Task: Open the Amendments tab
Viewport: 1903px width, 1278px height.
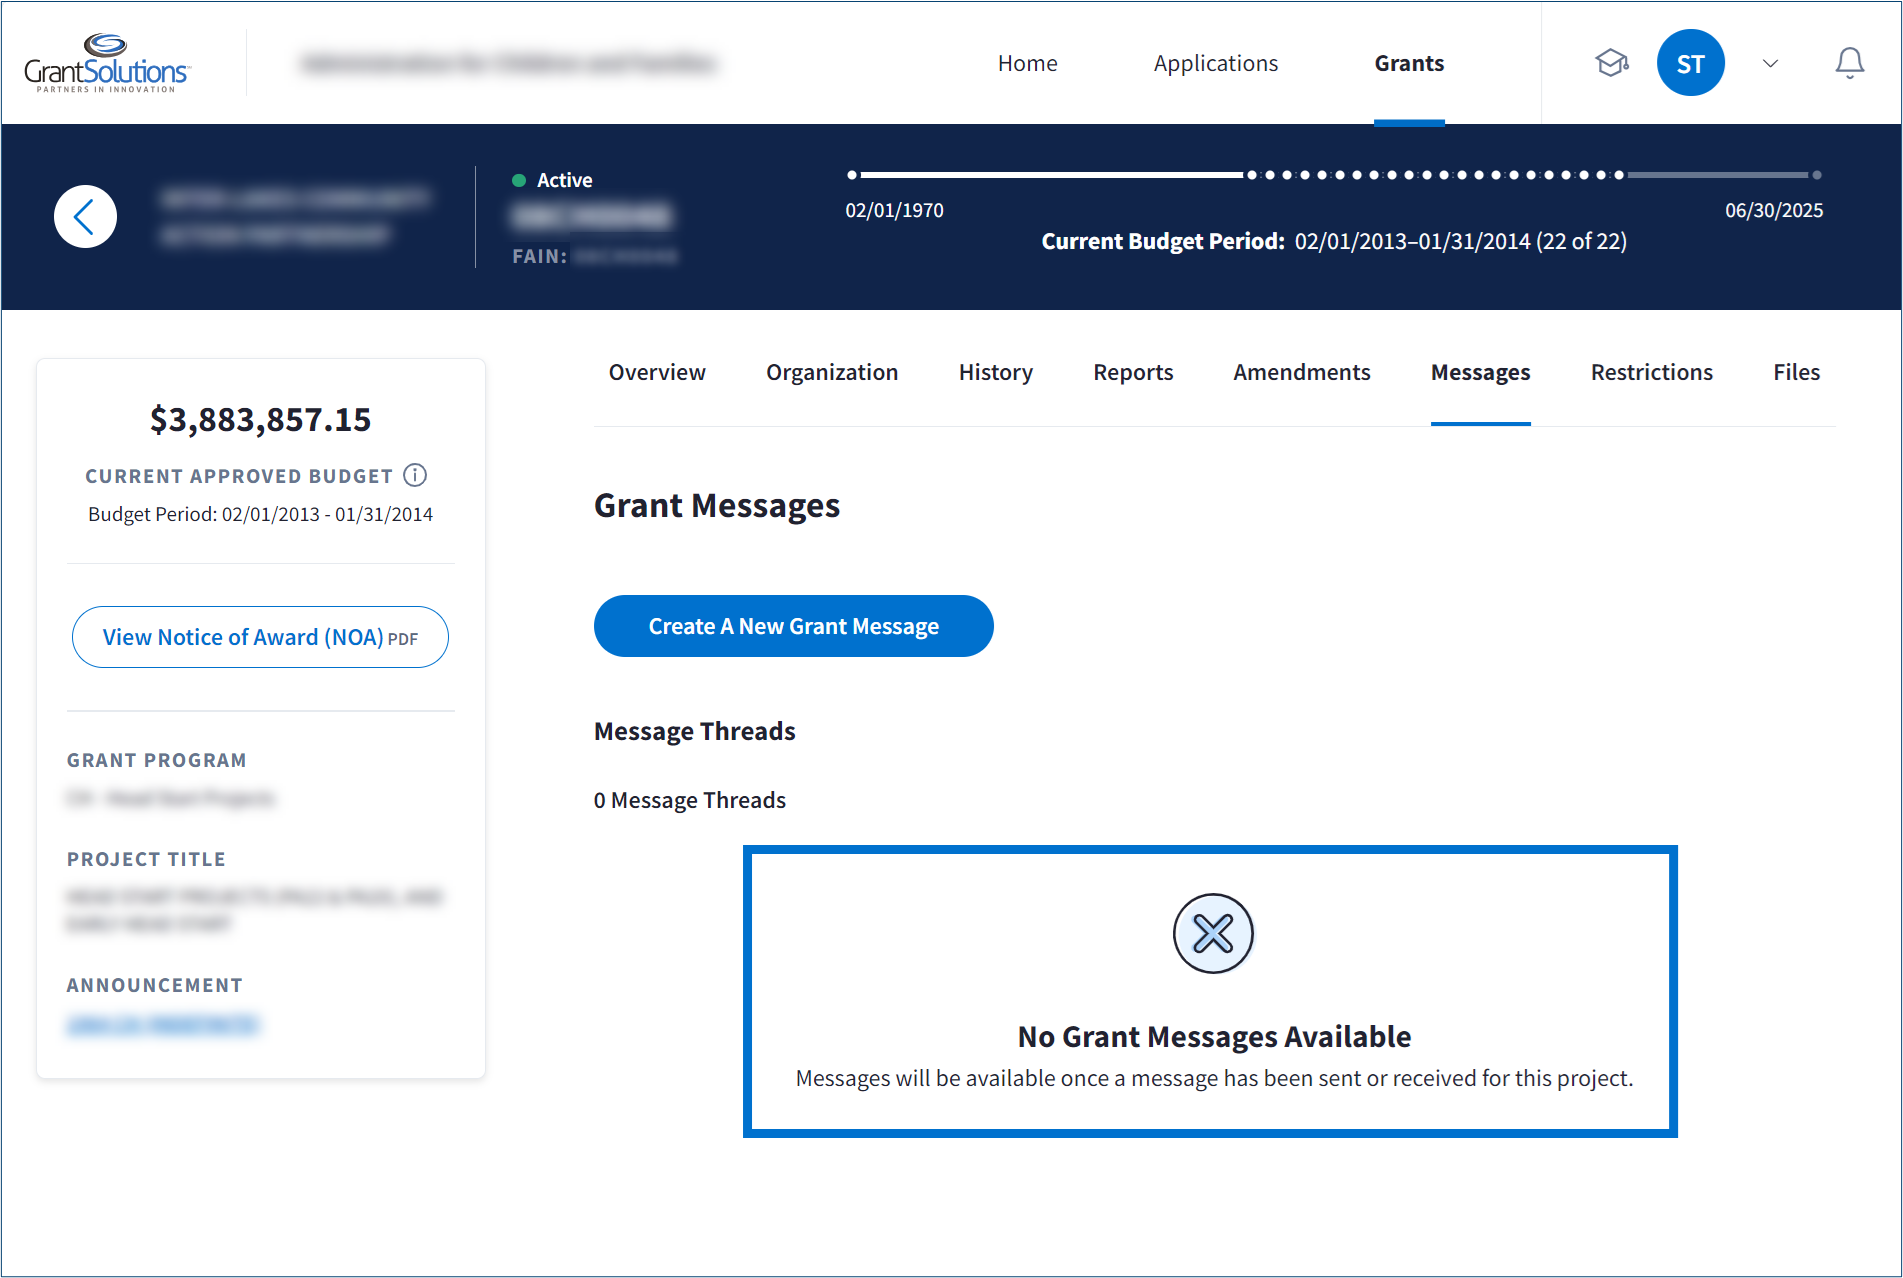Action: [x=1301, y=372]
